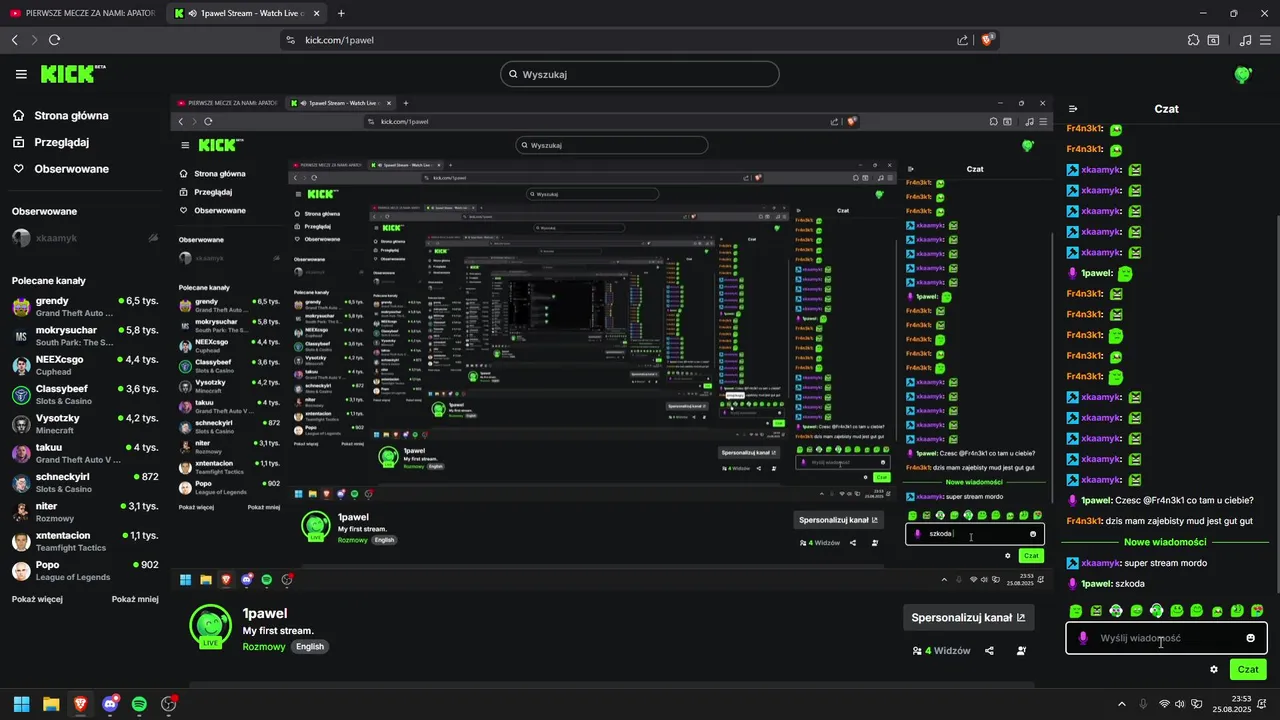Viewport: 1280px width, 720px height.
Task: Click the share icon below the stream
Action: [x=989, y=650]
